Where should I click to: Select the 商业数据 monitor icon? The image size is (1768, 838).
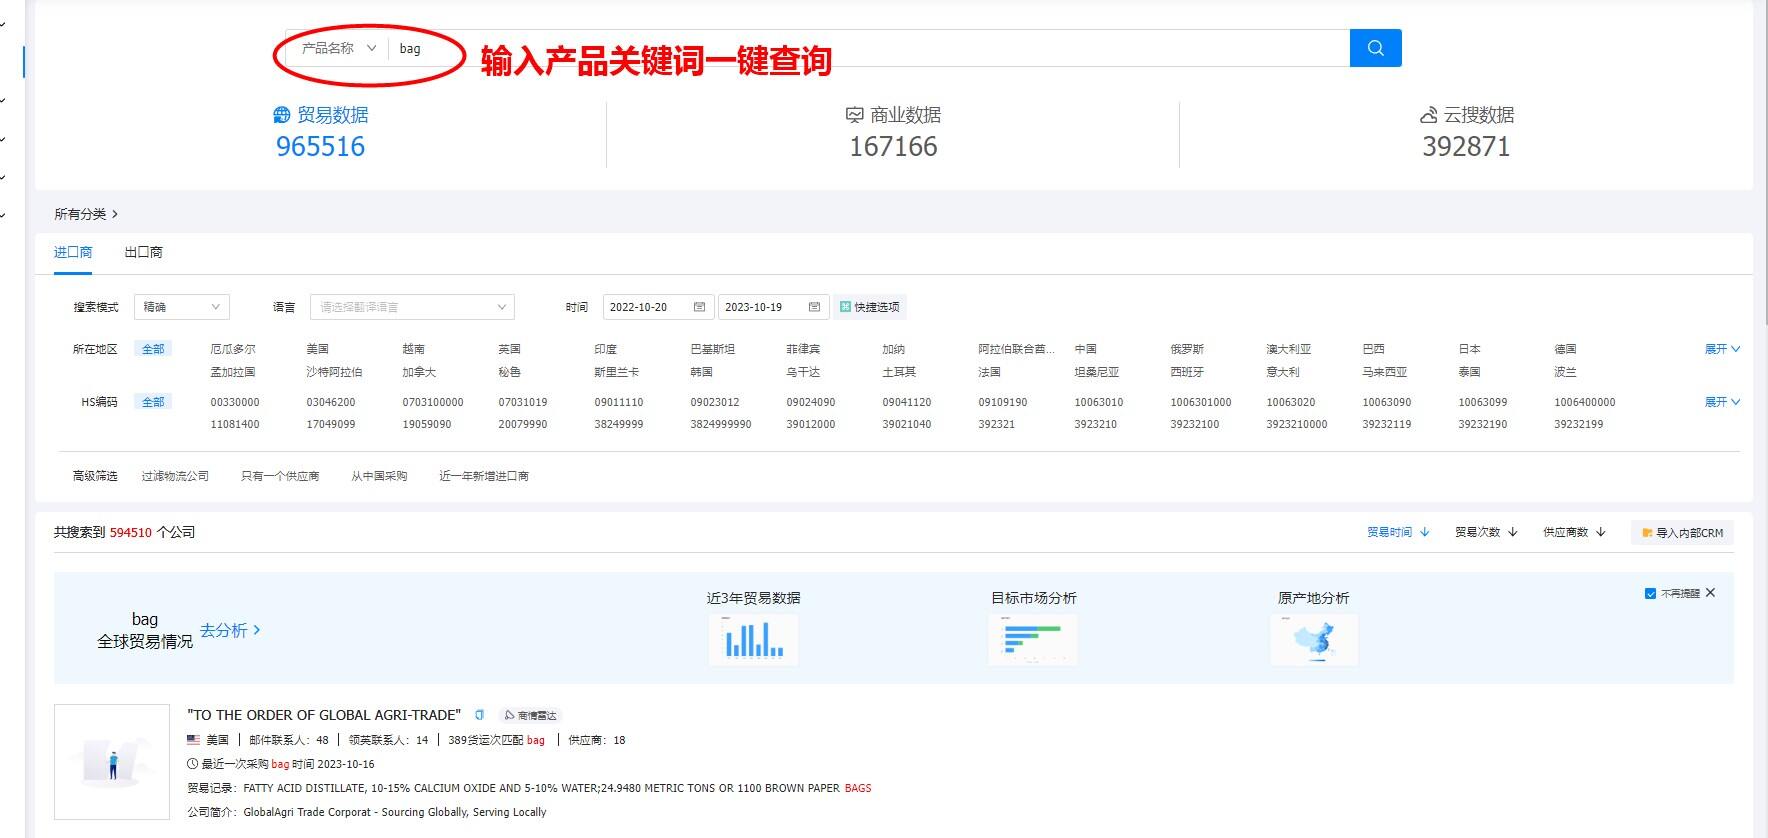pos(854,115)
